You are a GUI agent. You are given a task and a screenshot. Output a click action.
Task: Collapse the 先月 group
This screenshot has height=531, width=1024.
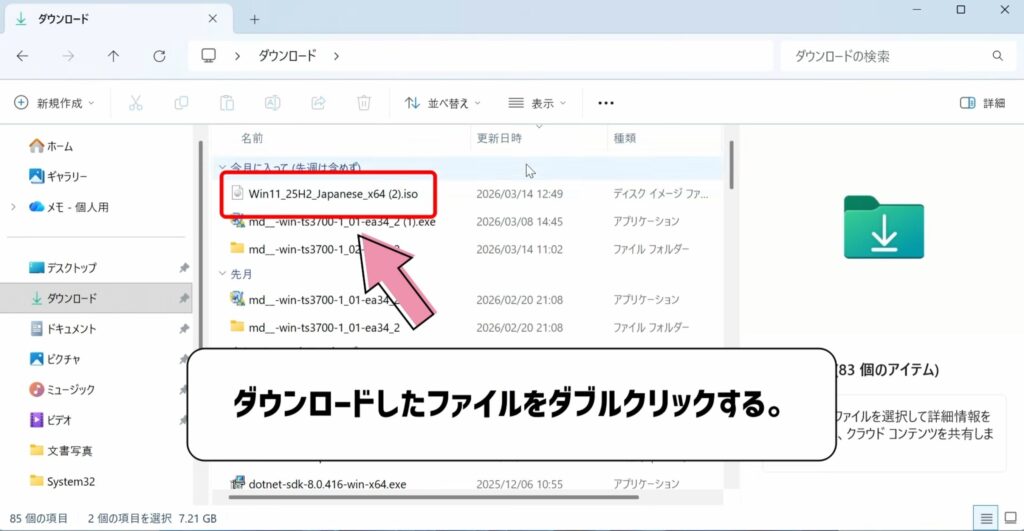click(x=223, y=274)
